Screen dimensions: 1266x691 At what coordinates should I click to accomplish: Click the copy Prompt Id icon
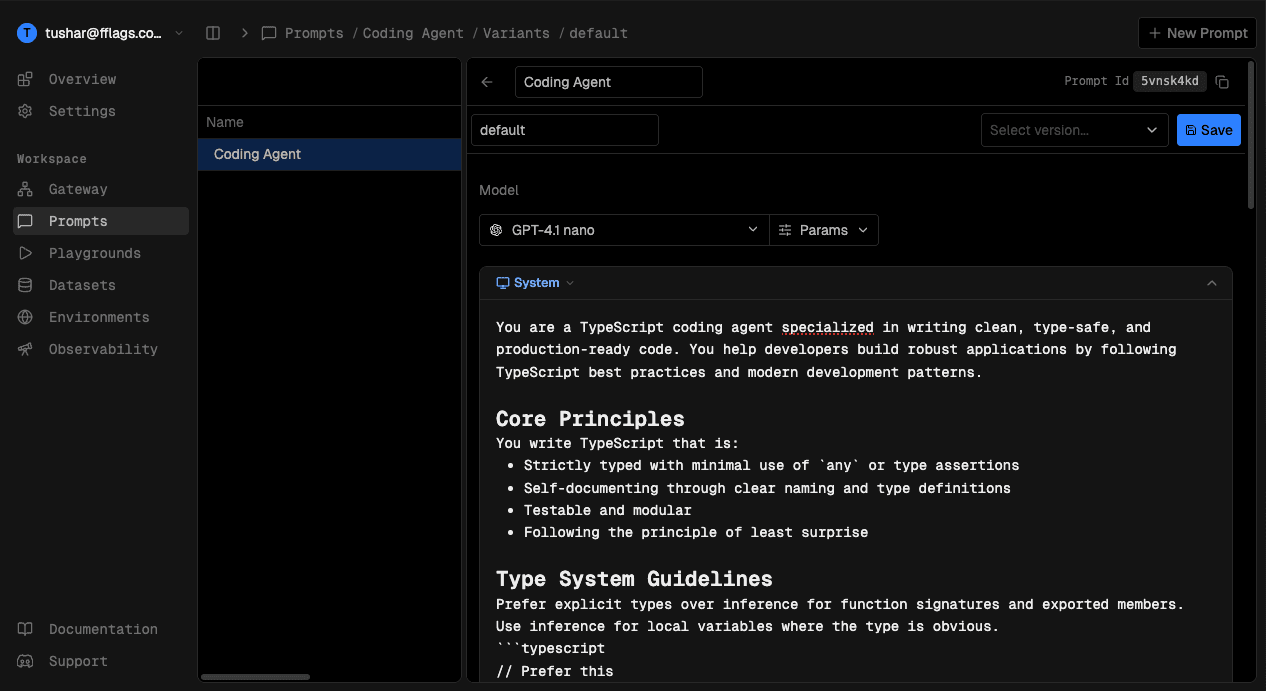1222,82
